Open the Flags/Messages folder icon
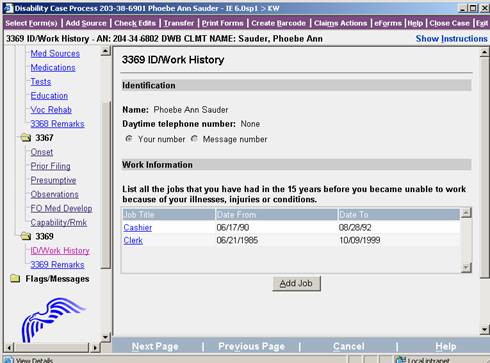The width and height of the screenshot is (490, 363). click(15, 278)
